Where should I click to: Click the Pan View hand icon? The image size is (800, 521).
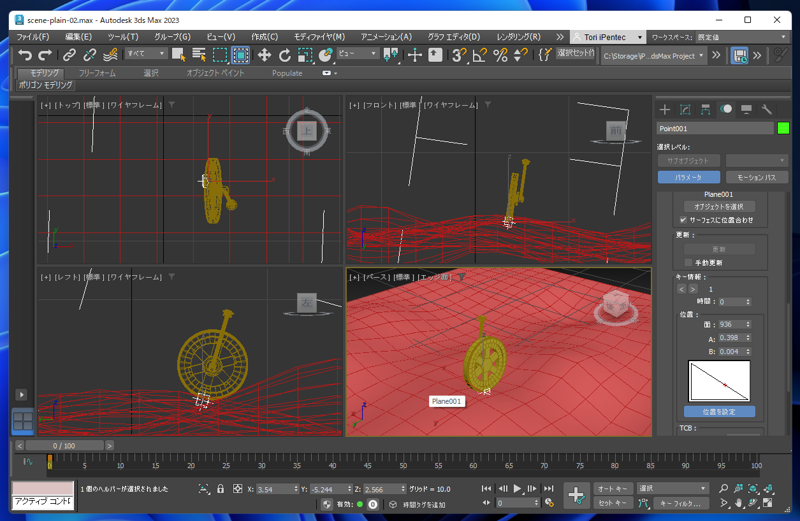coord(738,503)
